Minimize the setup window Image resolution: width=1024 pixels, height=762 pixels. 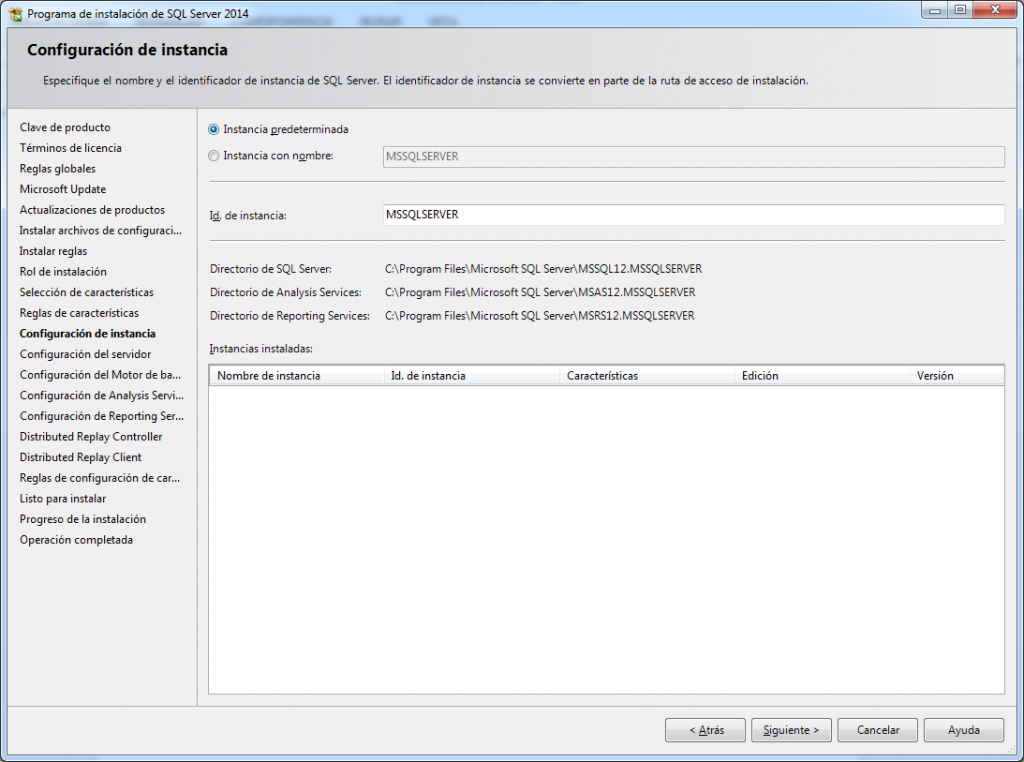935,10
